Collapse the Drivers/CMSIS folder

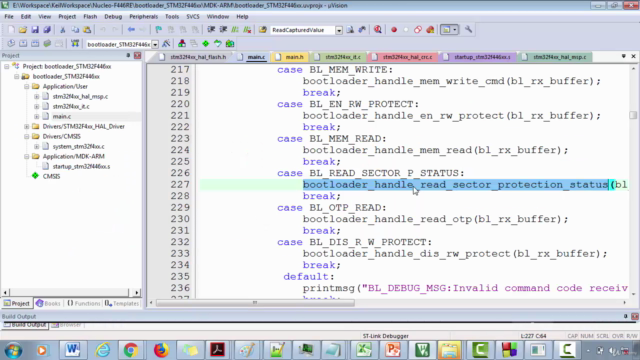[x=27, y=136]
